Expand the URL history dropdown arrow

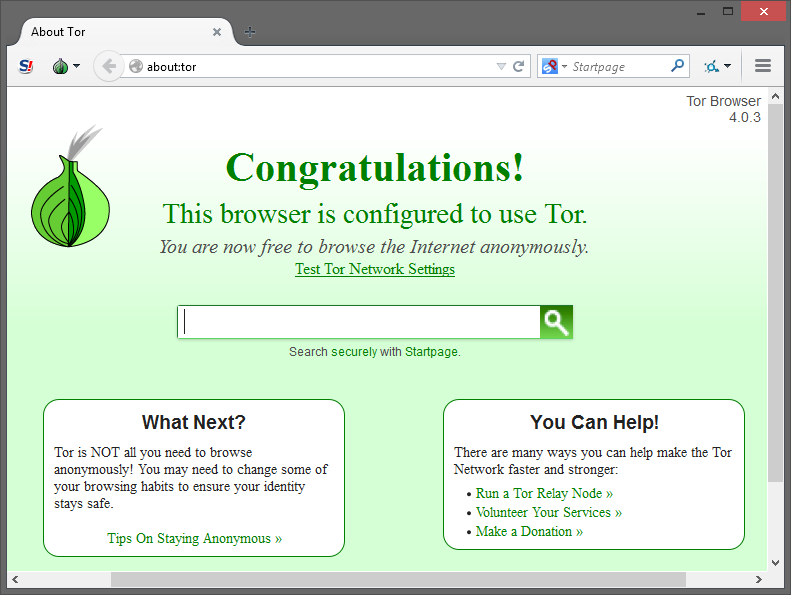501,67
